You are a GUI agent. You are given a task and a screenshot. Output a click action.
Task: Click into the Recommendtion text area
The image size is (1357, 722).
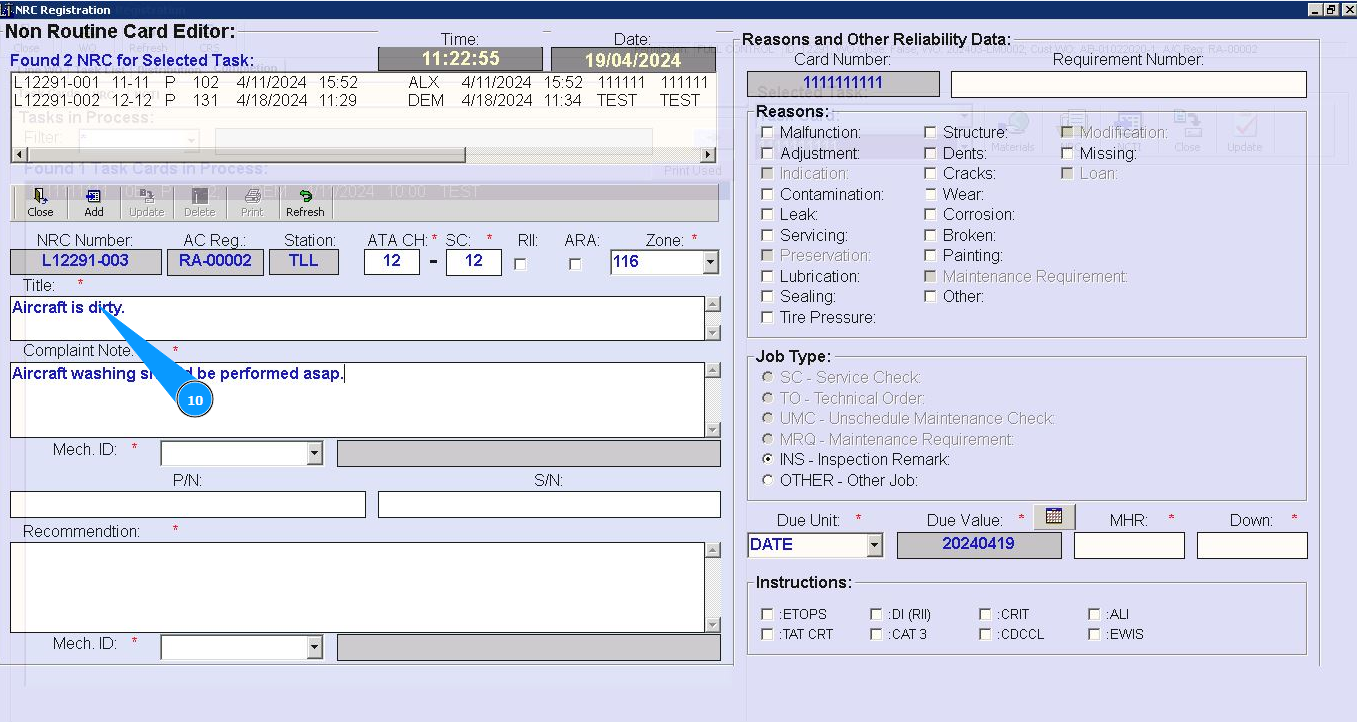(357, 587)
